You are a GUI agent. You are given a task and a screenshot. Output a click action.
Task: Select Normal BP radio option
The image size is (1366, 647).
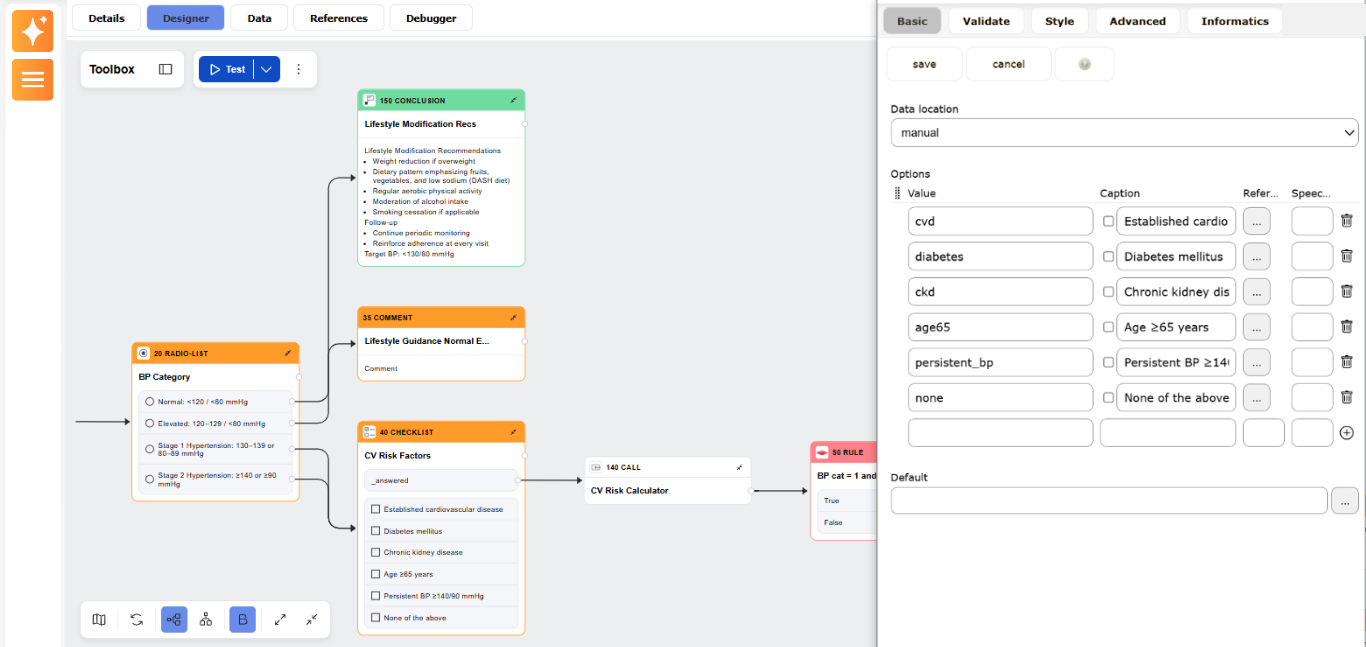pos(150,401)
